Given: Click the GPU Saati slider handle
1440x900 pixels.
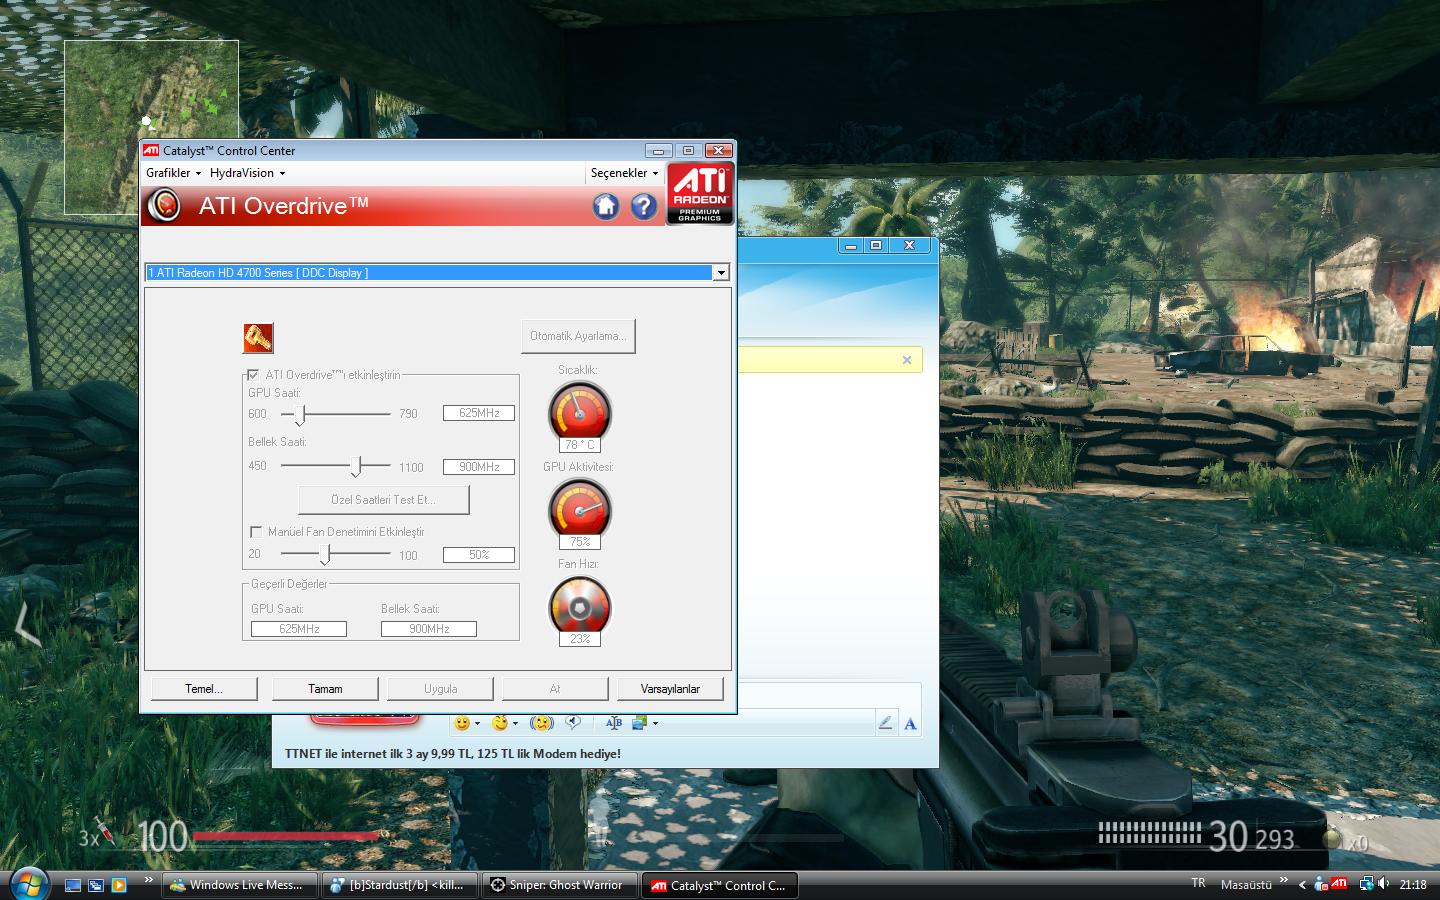Looking at the screenshot, I should (299, 414).
